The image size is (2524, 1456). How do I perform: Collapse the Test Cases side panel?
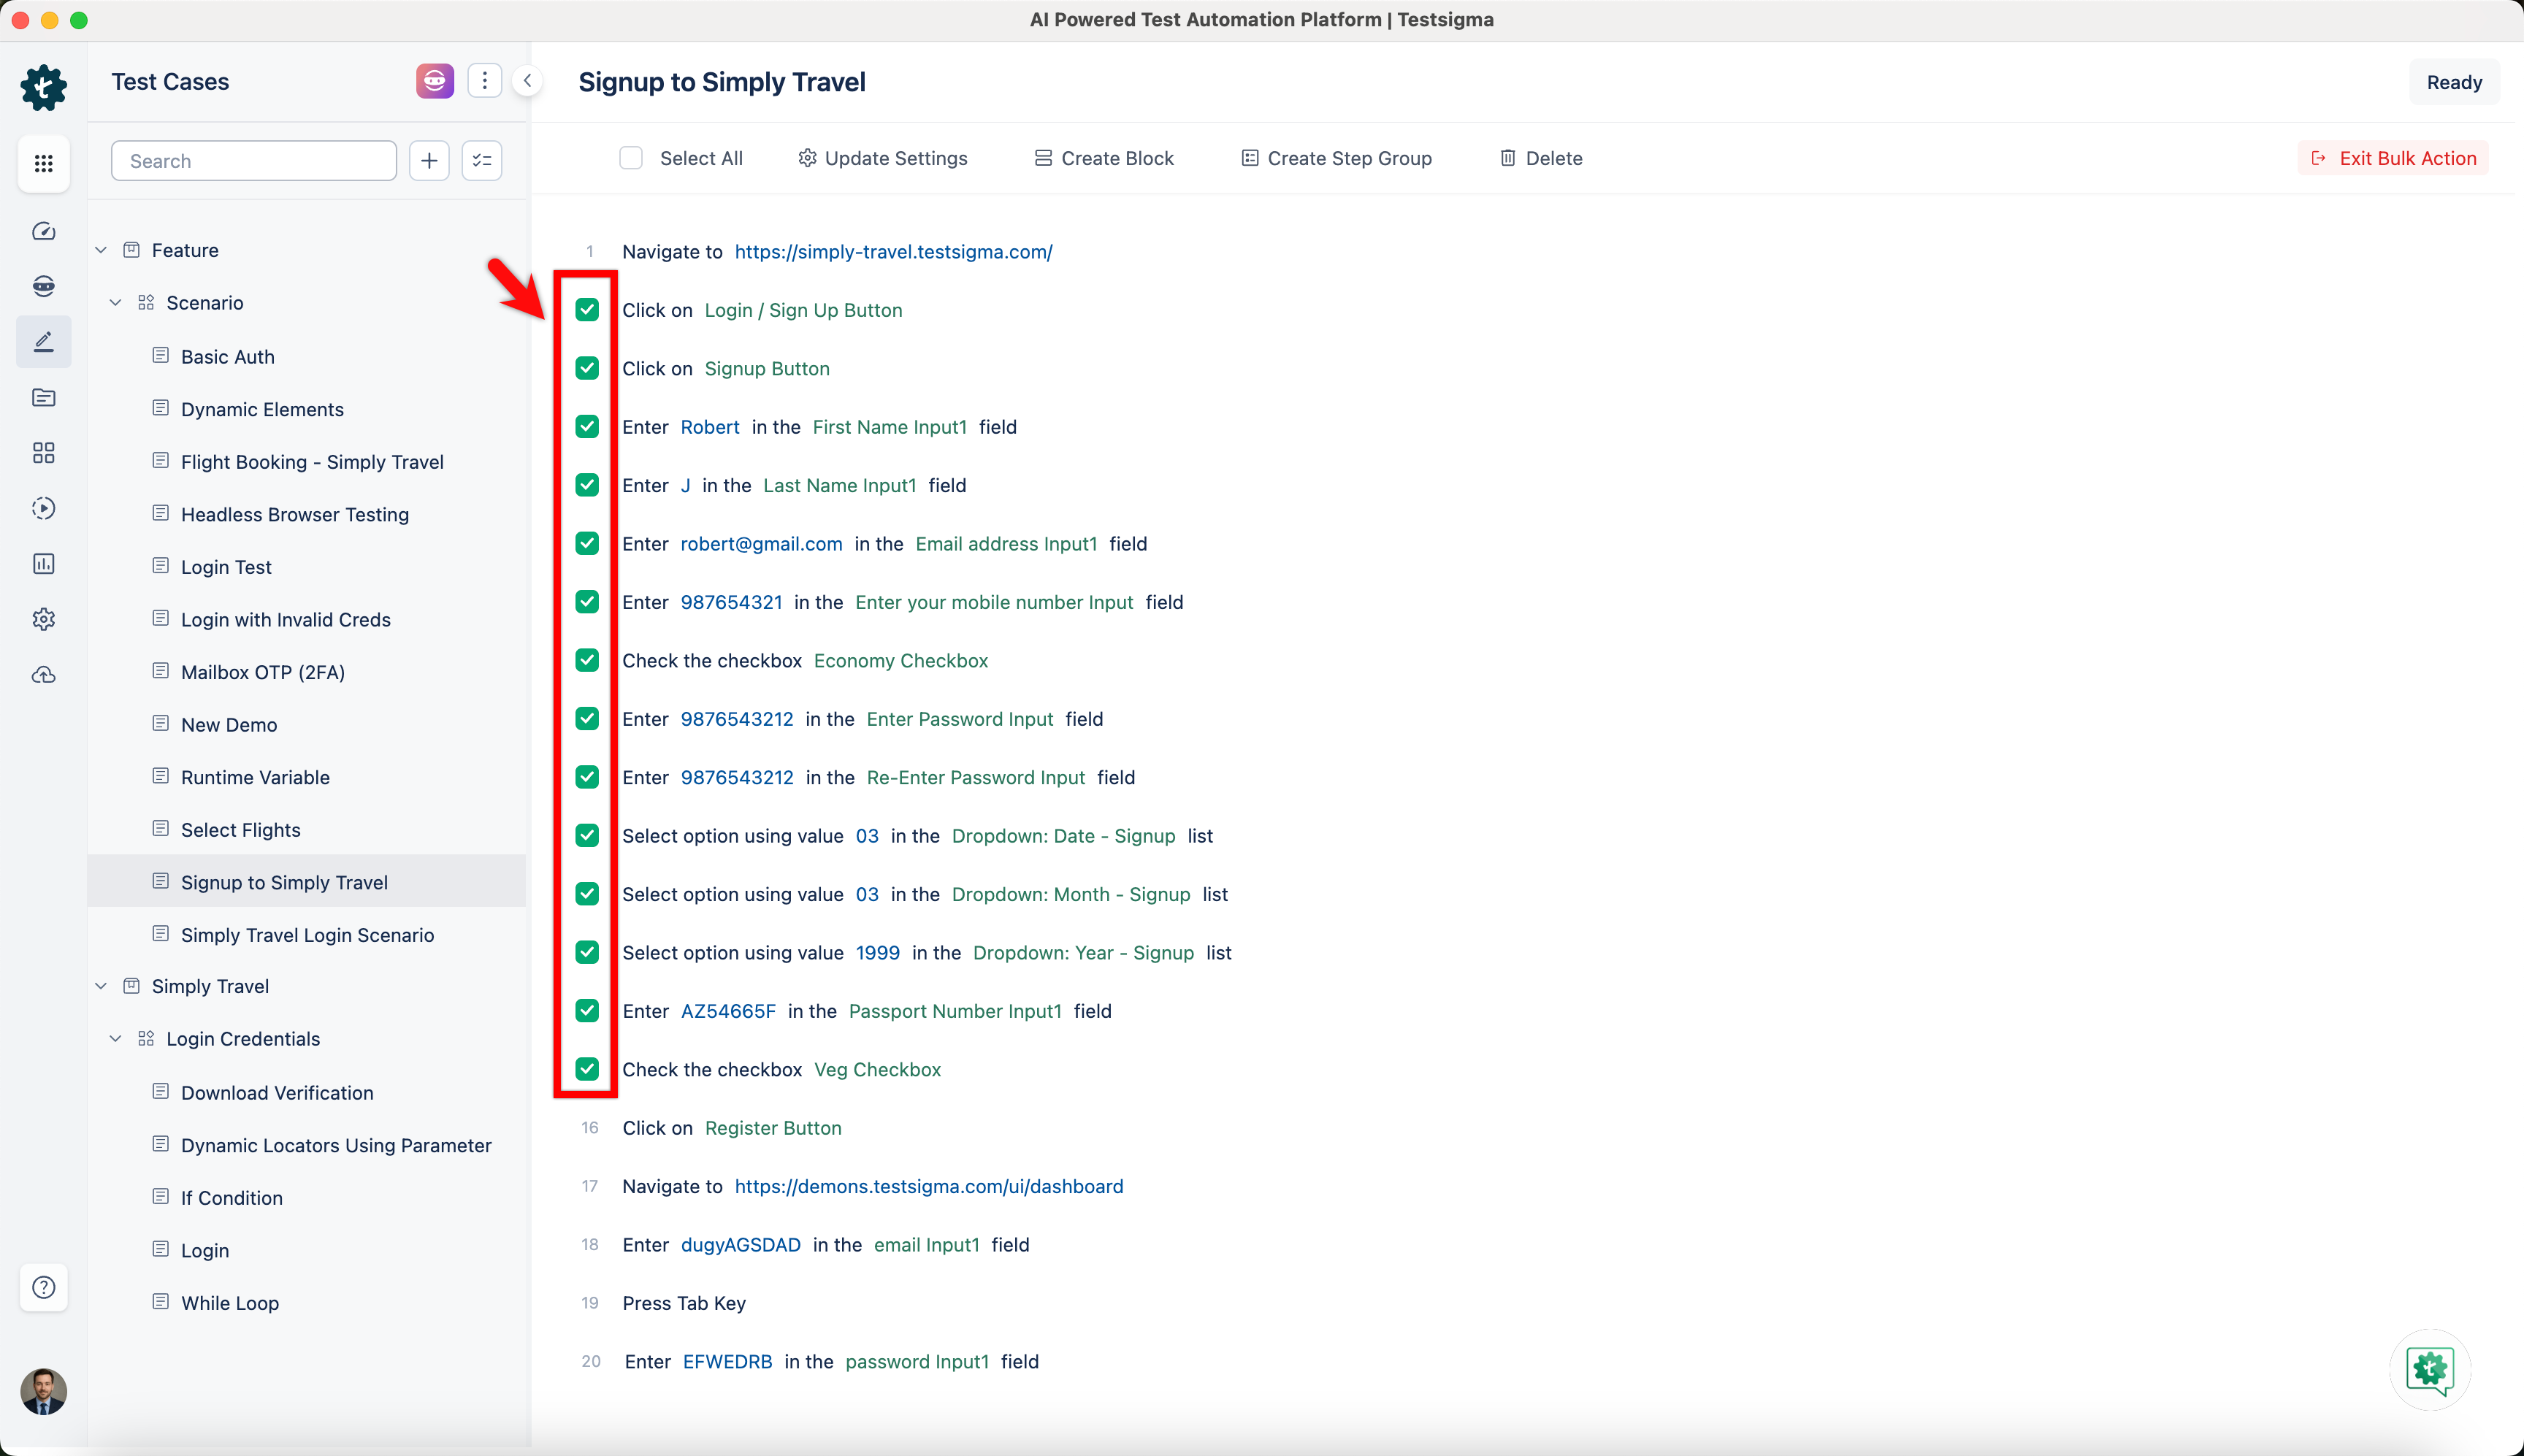[527, 81]
